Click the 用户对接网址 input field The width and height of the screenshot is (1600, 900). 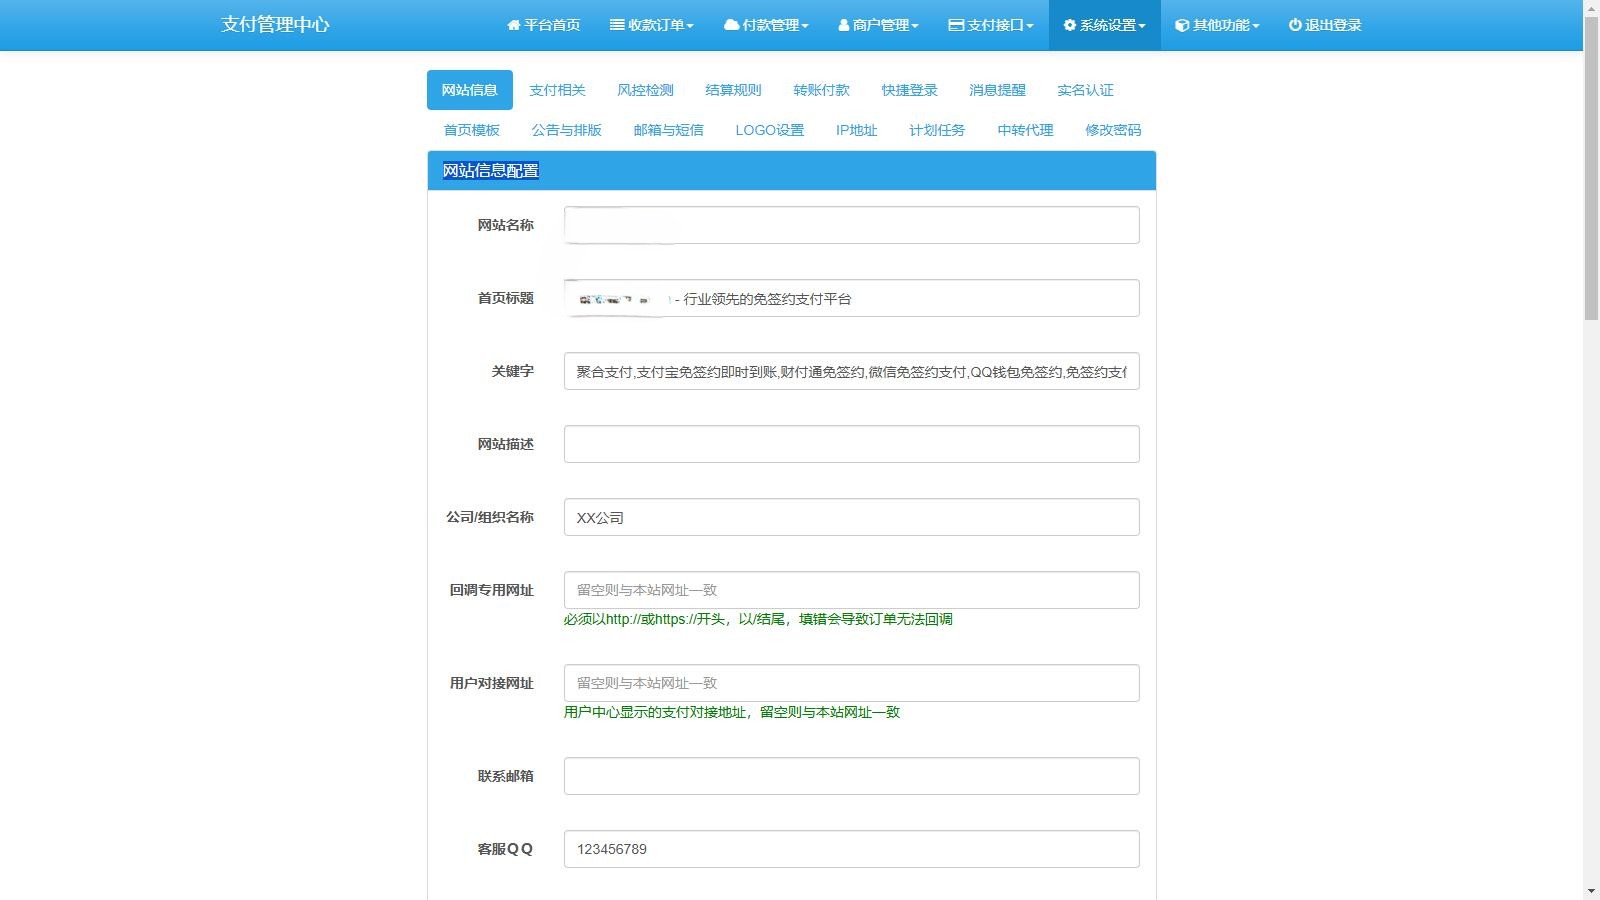pos(852,683)
